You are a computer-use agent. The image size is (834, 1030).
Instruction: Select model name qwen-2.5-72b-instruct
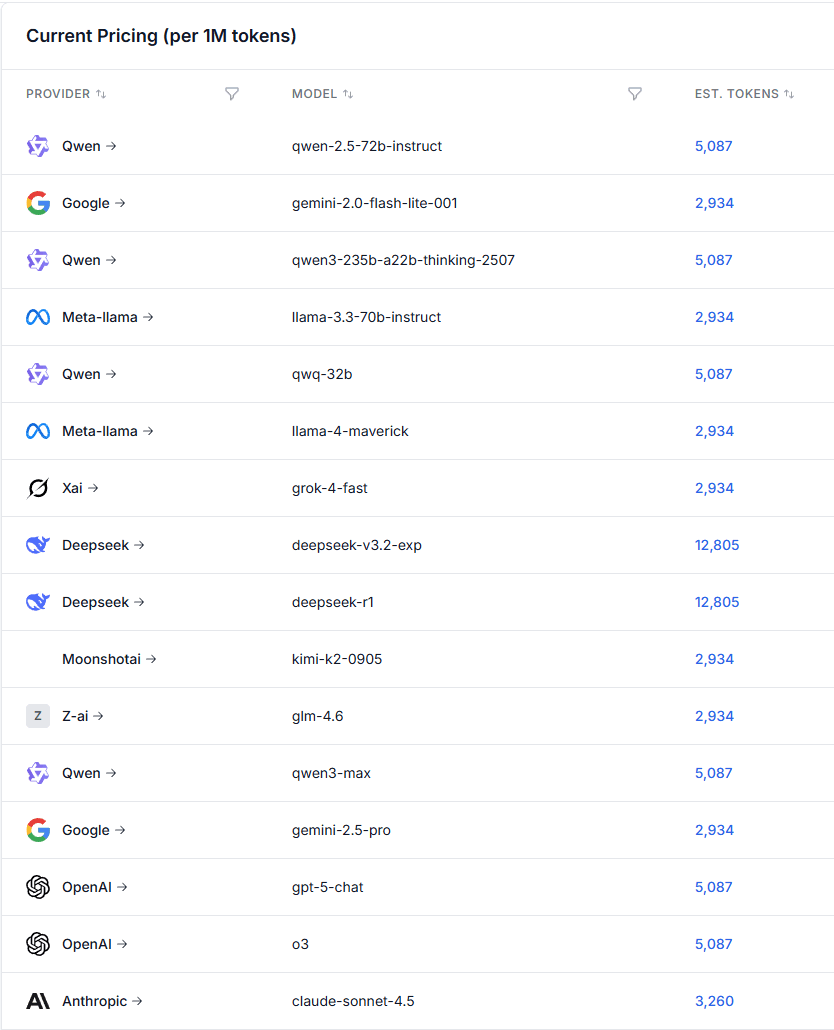click(x=366, y=146)
